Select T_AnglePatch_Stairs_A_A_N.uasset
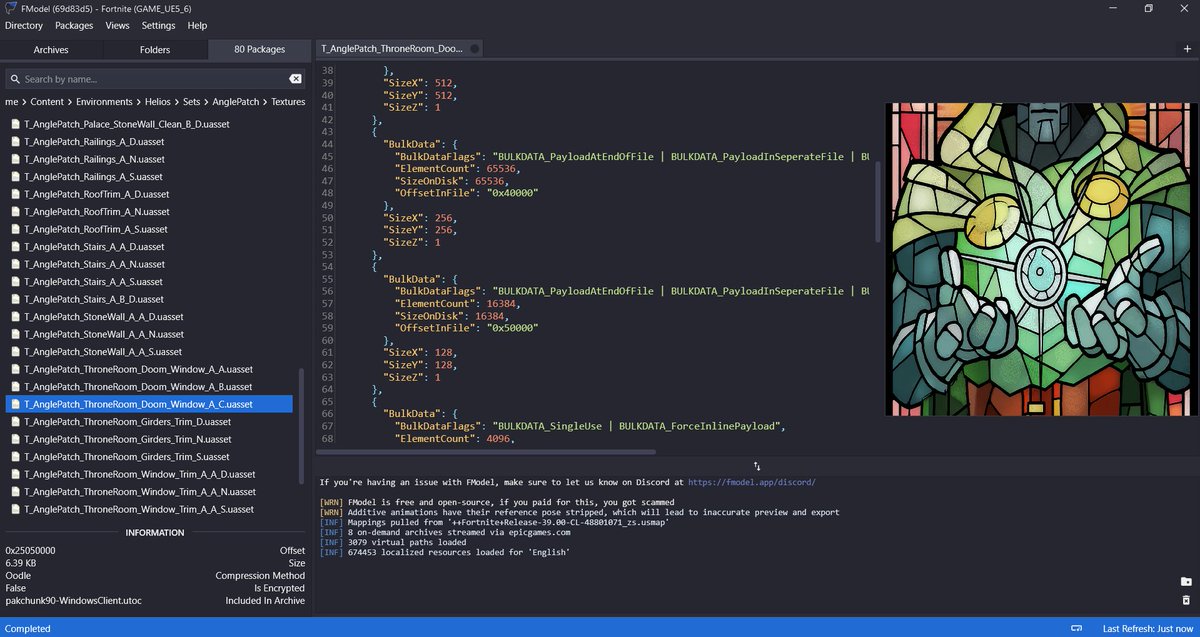Screen dimensions: 1200x637 150,264
